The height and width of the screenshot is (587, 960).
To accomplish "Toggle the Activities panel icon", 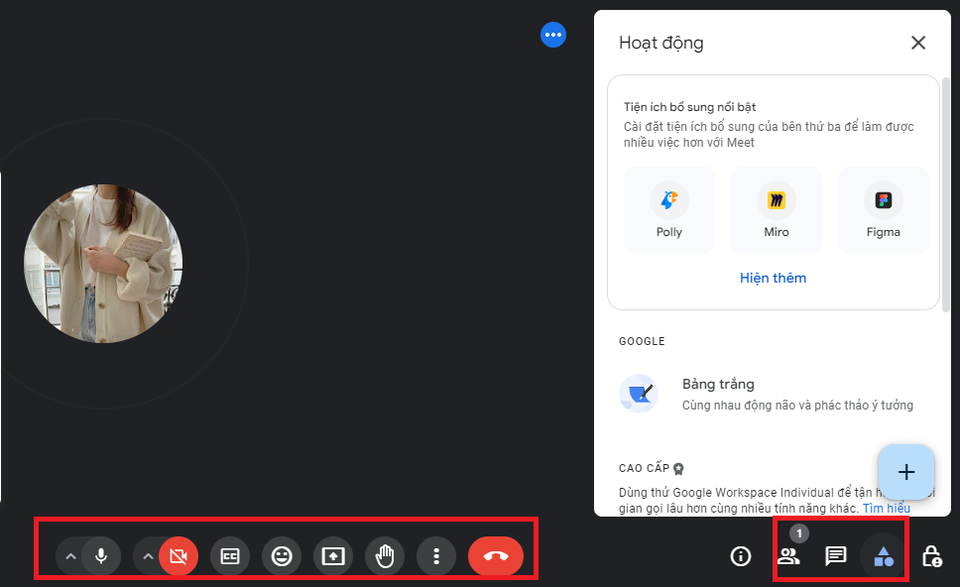I will (884, 556).
